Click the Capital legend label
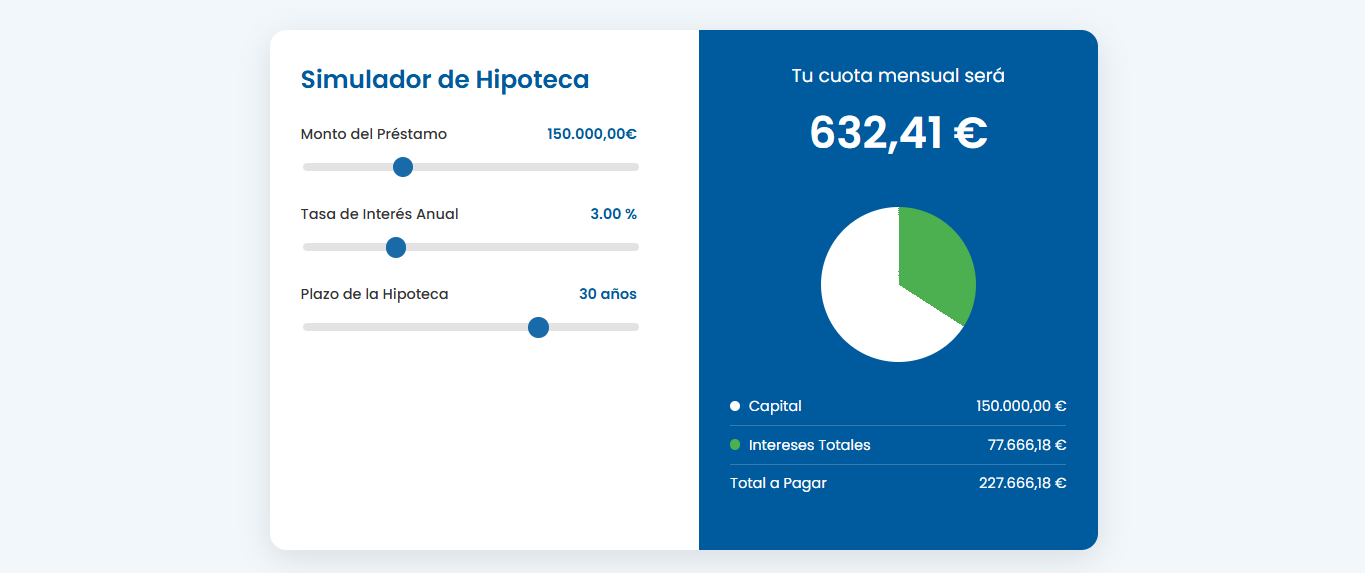Screen dimensions: 1365x573 click(775, 406)
